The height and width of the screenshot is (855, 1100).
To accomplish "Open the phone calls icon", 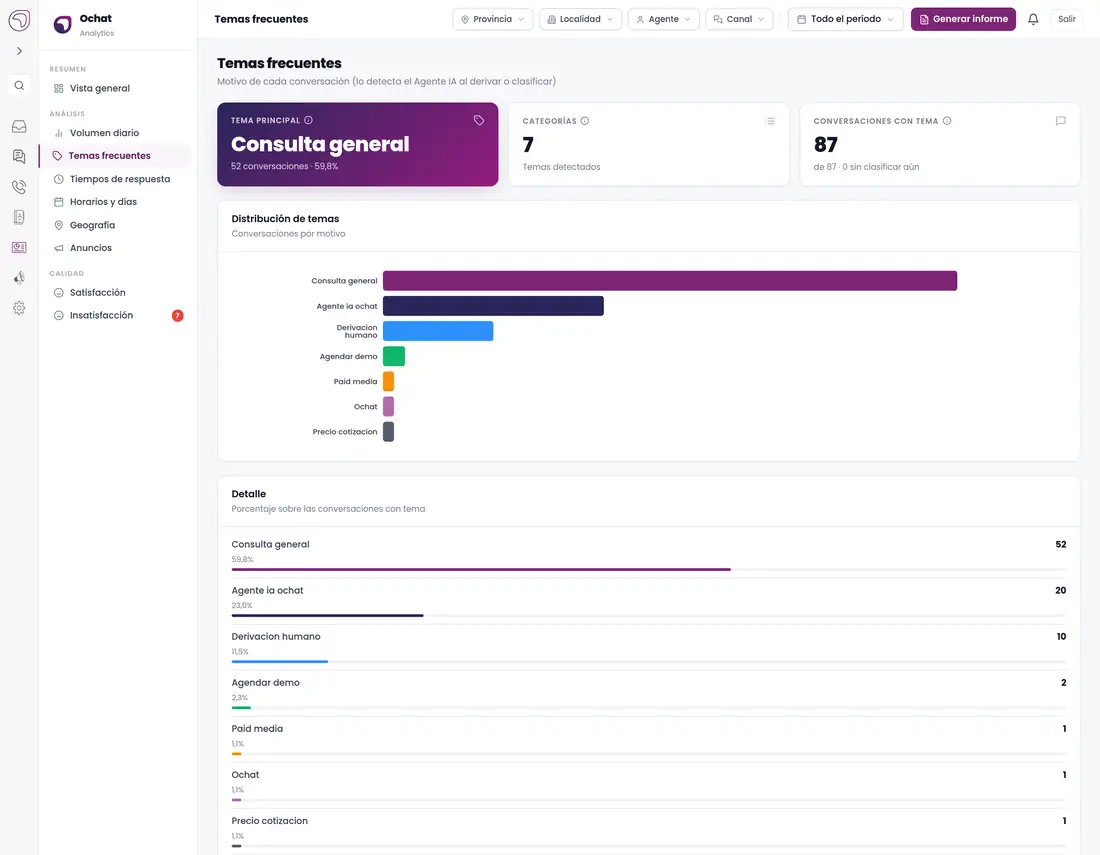I will (x=19, y=187).
